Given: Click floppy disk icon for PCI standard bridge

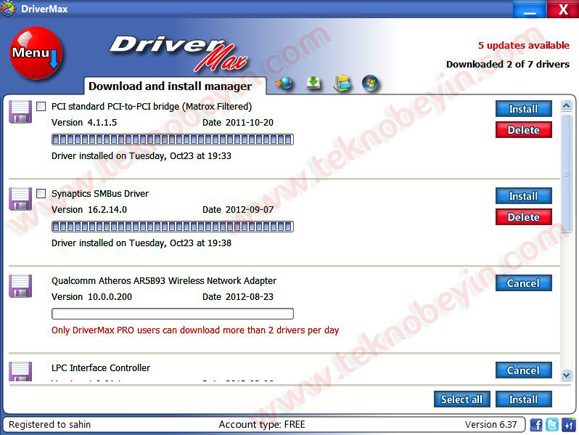Looking at the screenshot, I should point(20,112).
